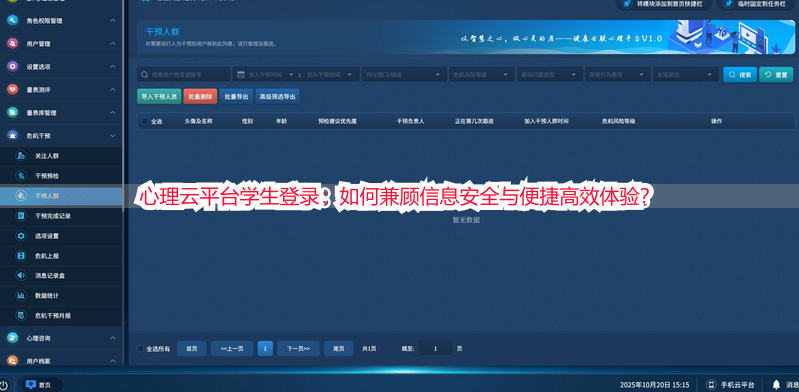Click the 导入干预人员 button
799x392 pixels.
click(159, 96)
